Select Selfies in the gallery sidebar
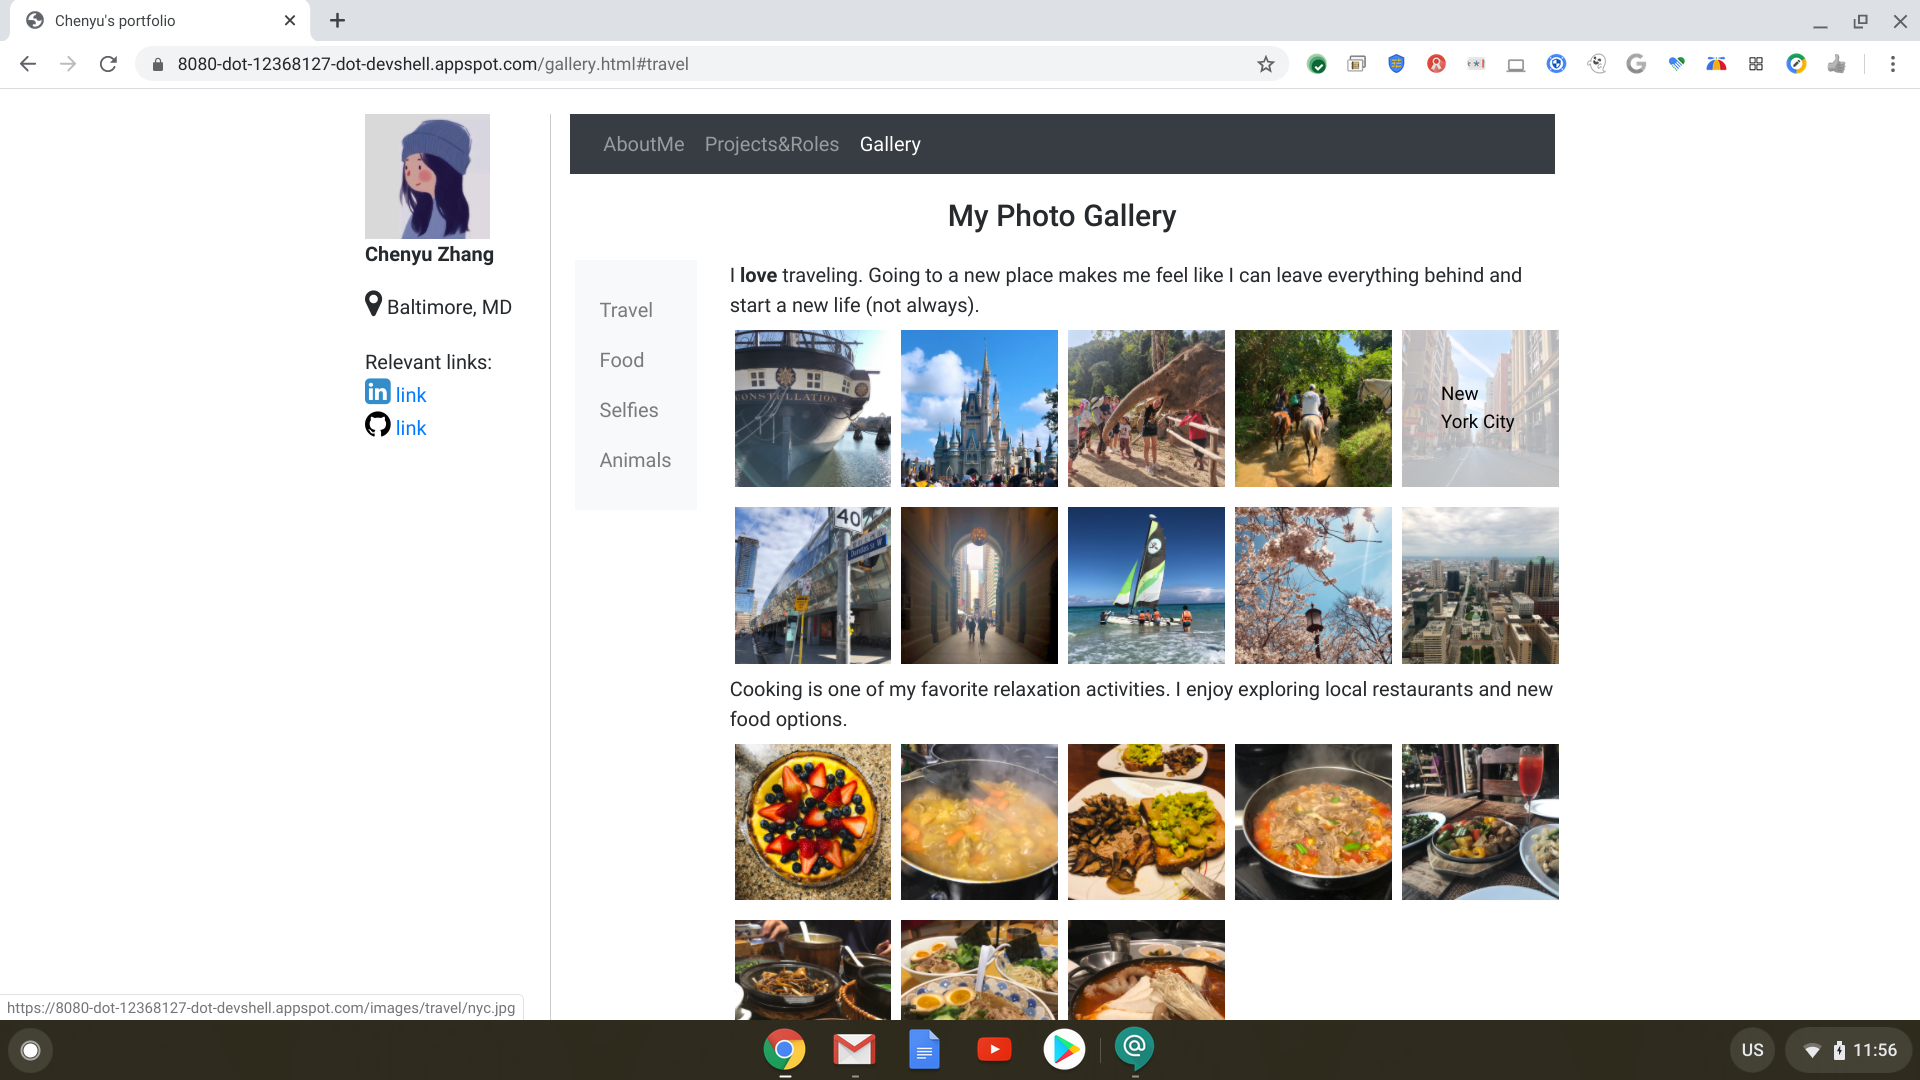Screen dimensions: 1920x1080 (628, 410)
